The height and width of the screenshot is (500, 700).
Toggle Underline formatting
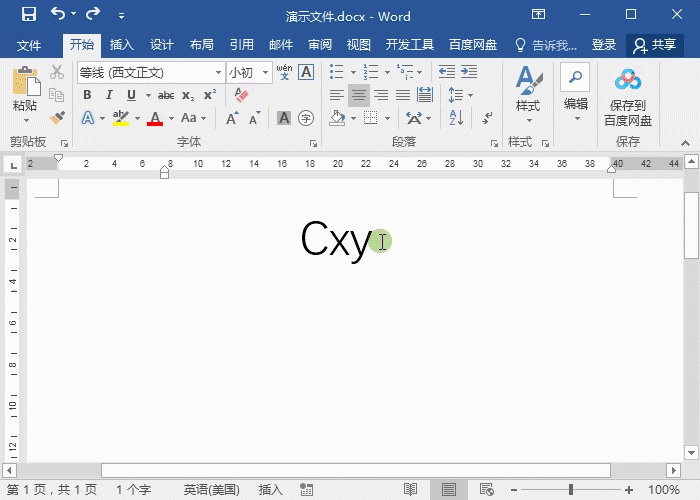coord(131,95)
